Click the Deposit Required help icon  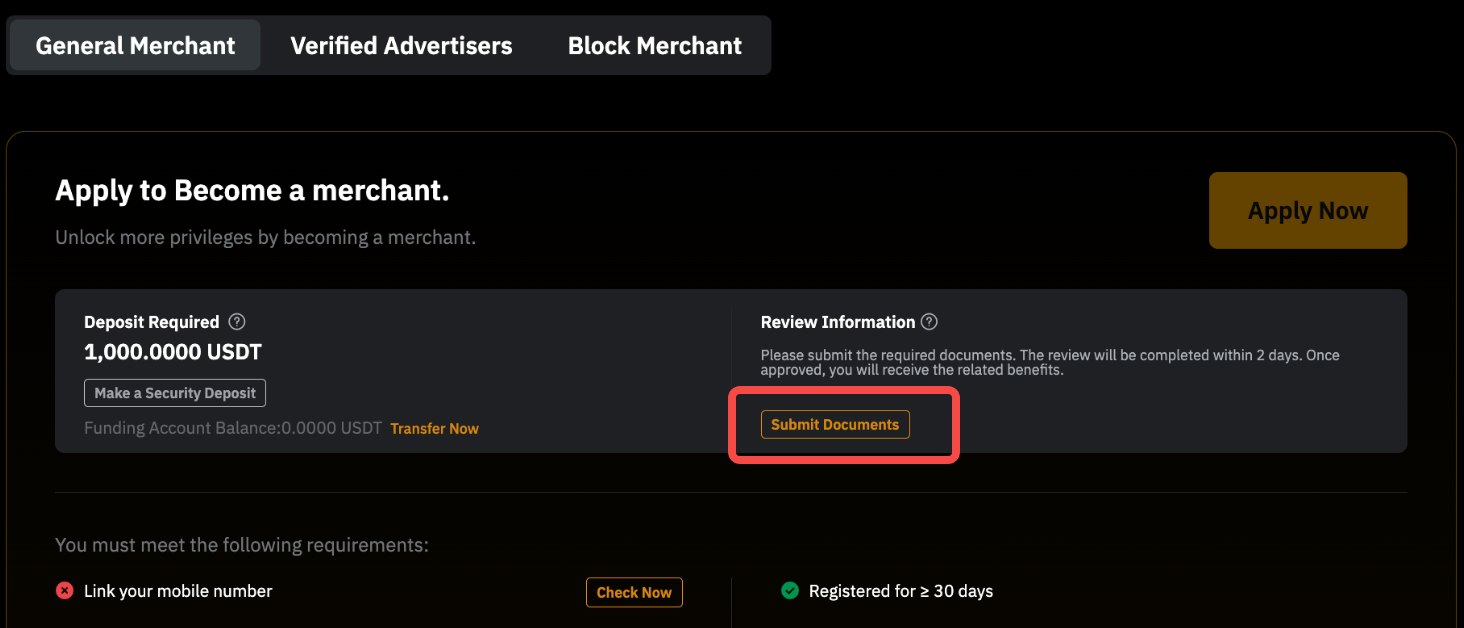click(x=237, y=322)
